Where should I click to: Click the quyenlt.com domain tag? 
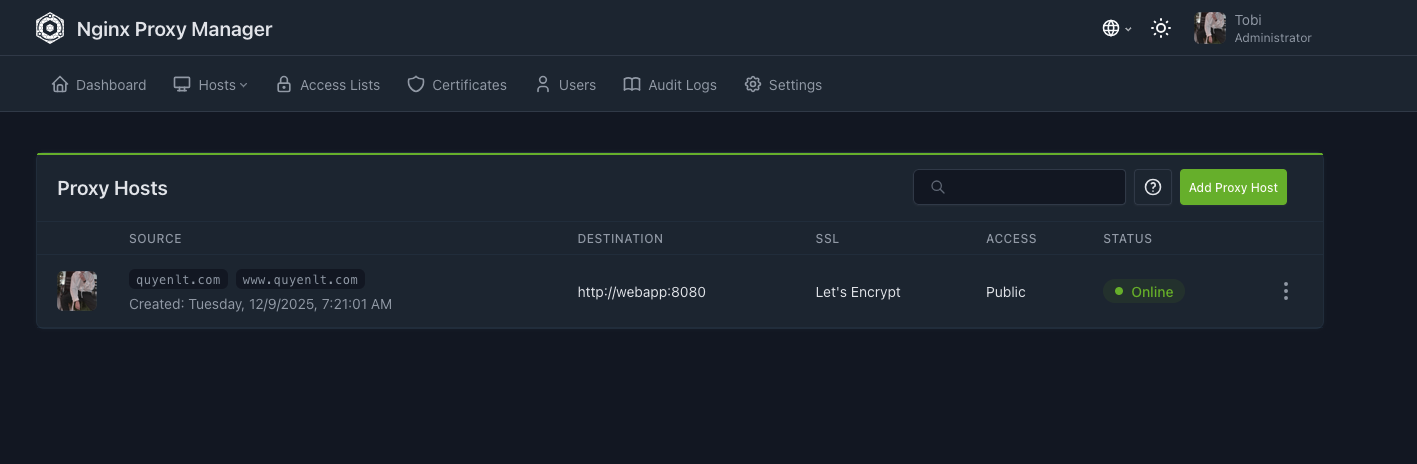pos(178,280)
